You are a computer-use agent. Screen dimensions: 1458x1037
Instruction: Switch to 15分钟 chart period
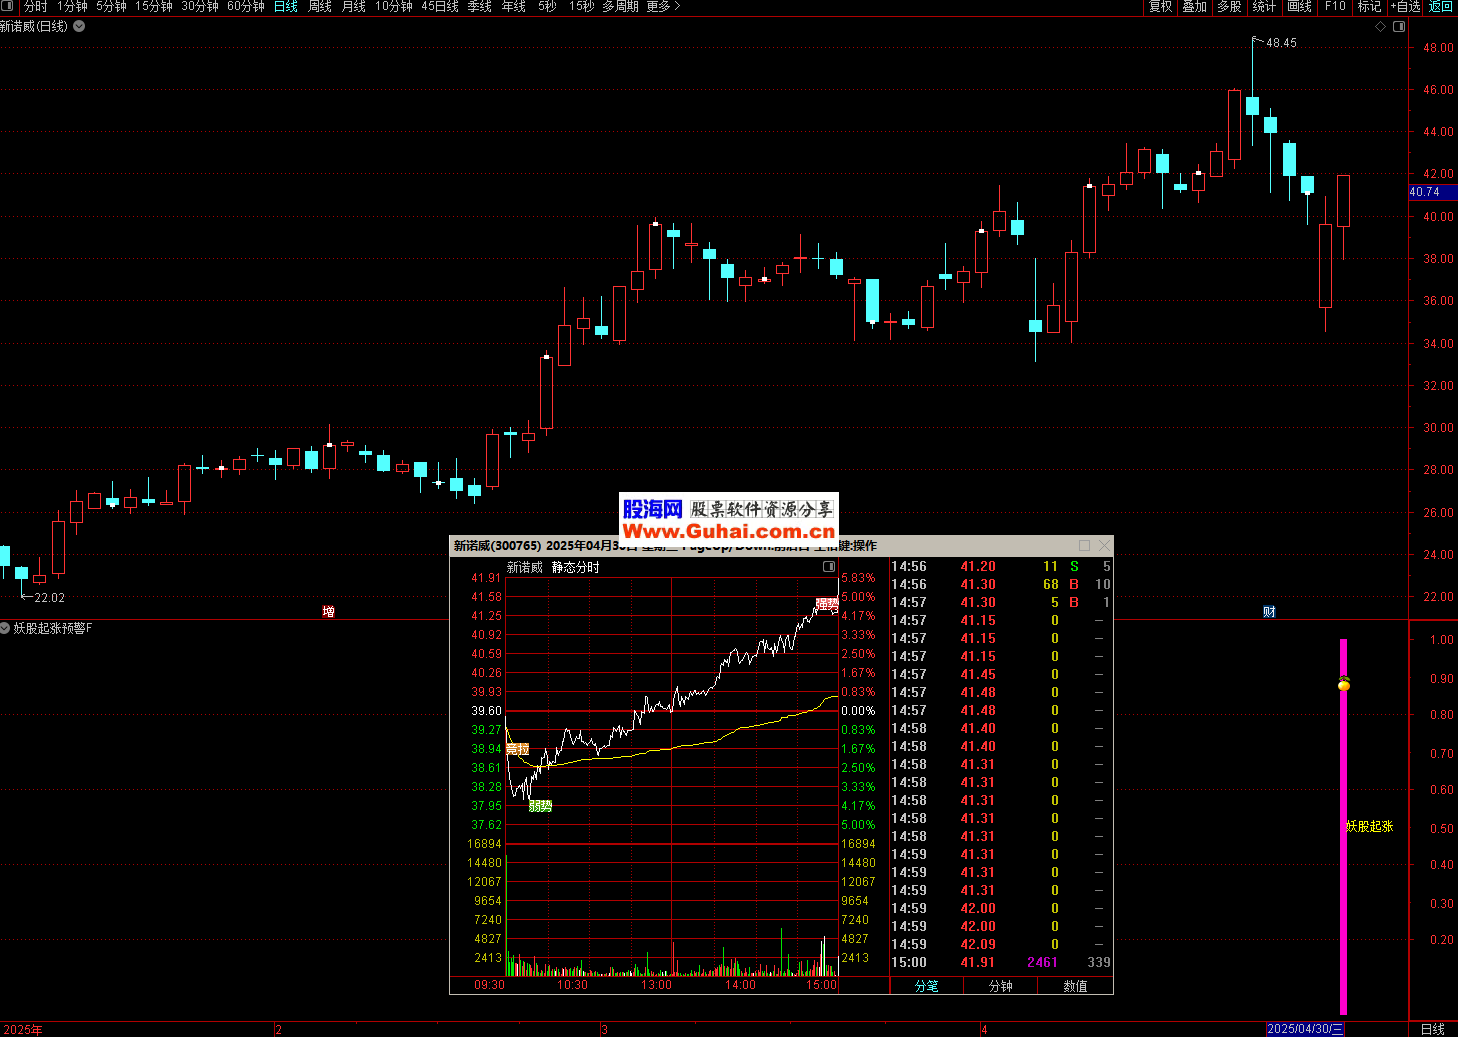[154, 6]
